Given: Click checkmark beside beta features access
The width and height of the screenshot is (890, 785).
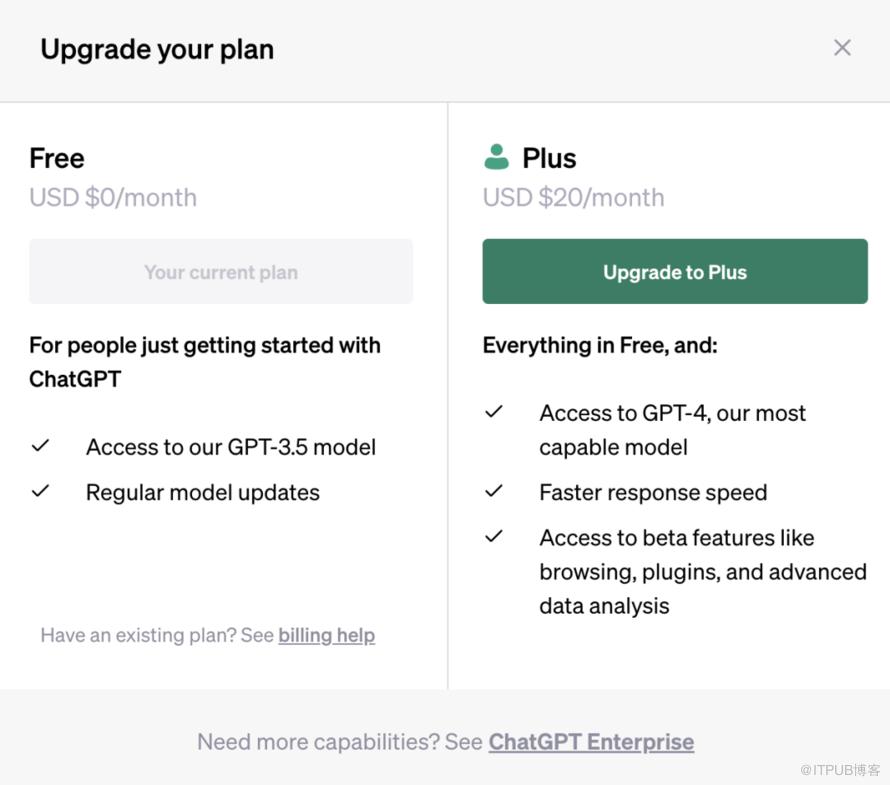Looking at the screenshot, I should click(x=494, y=536).
